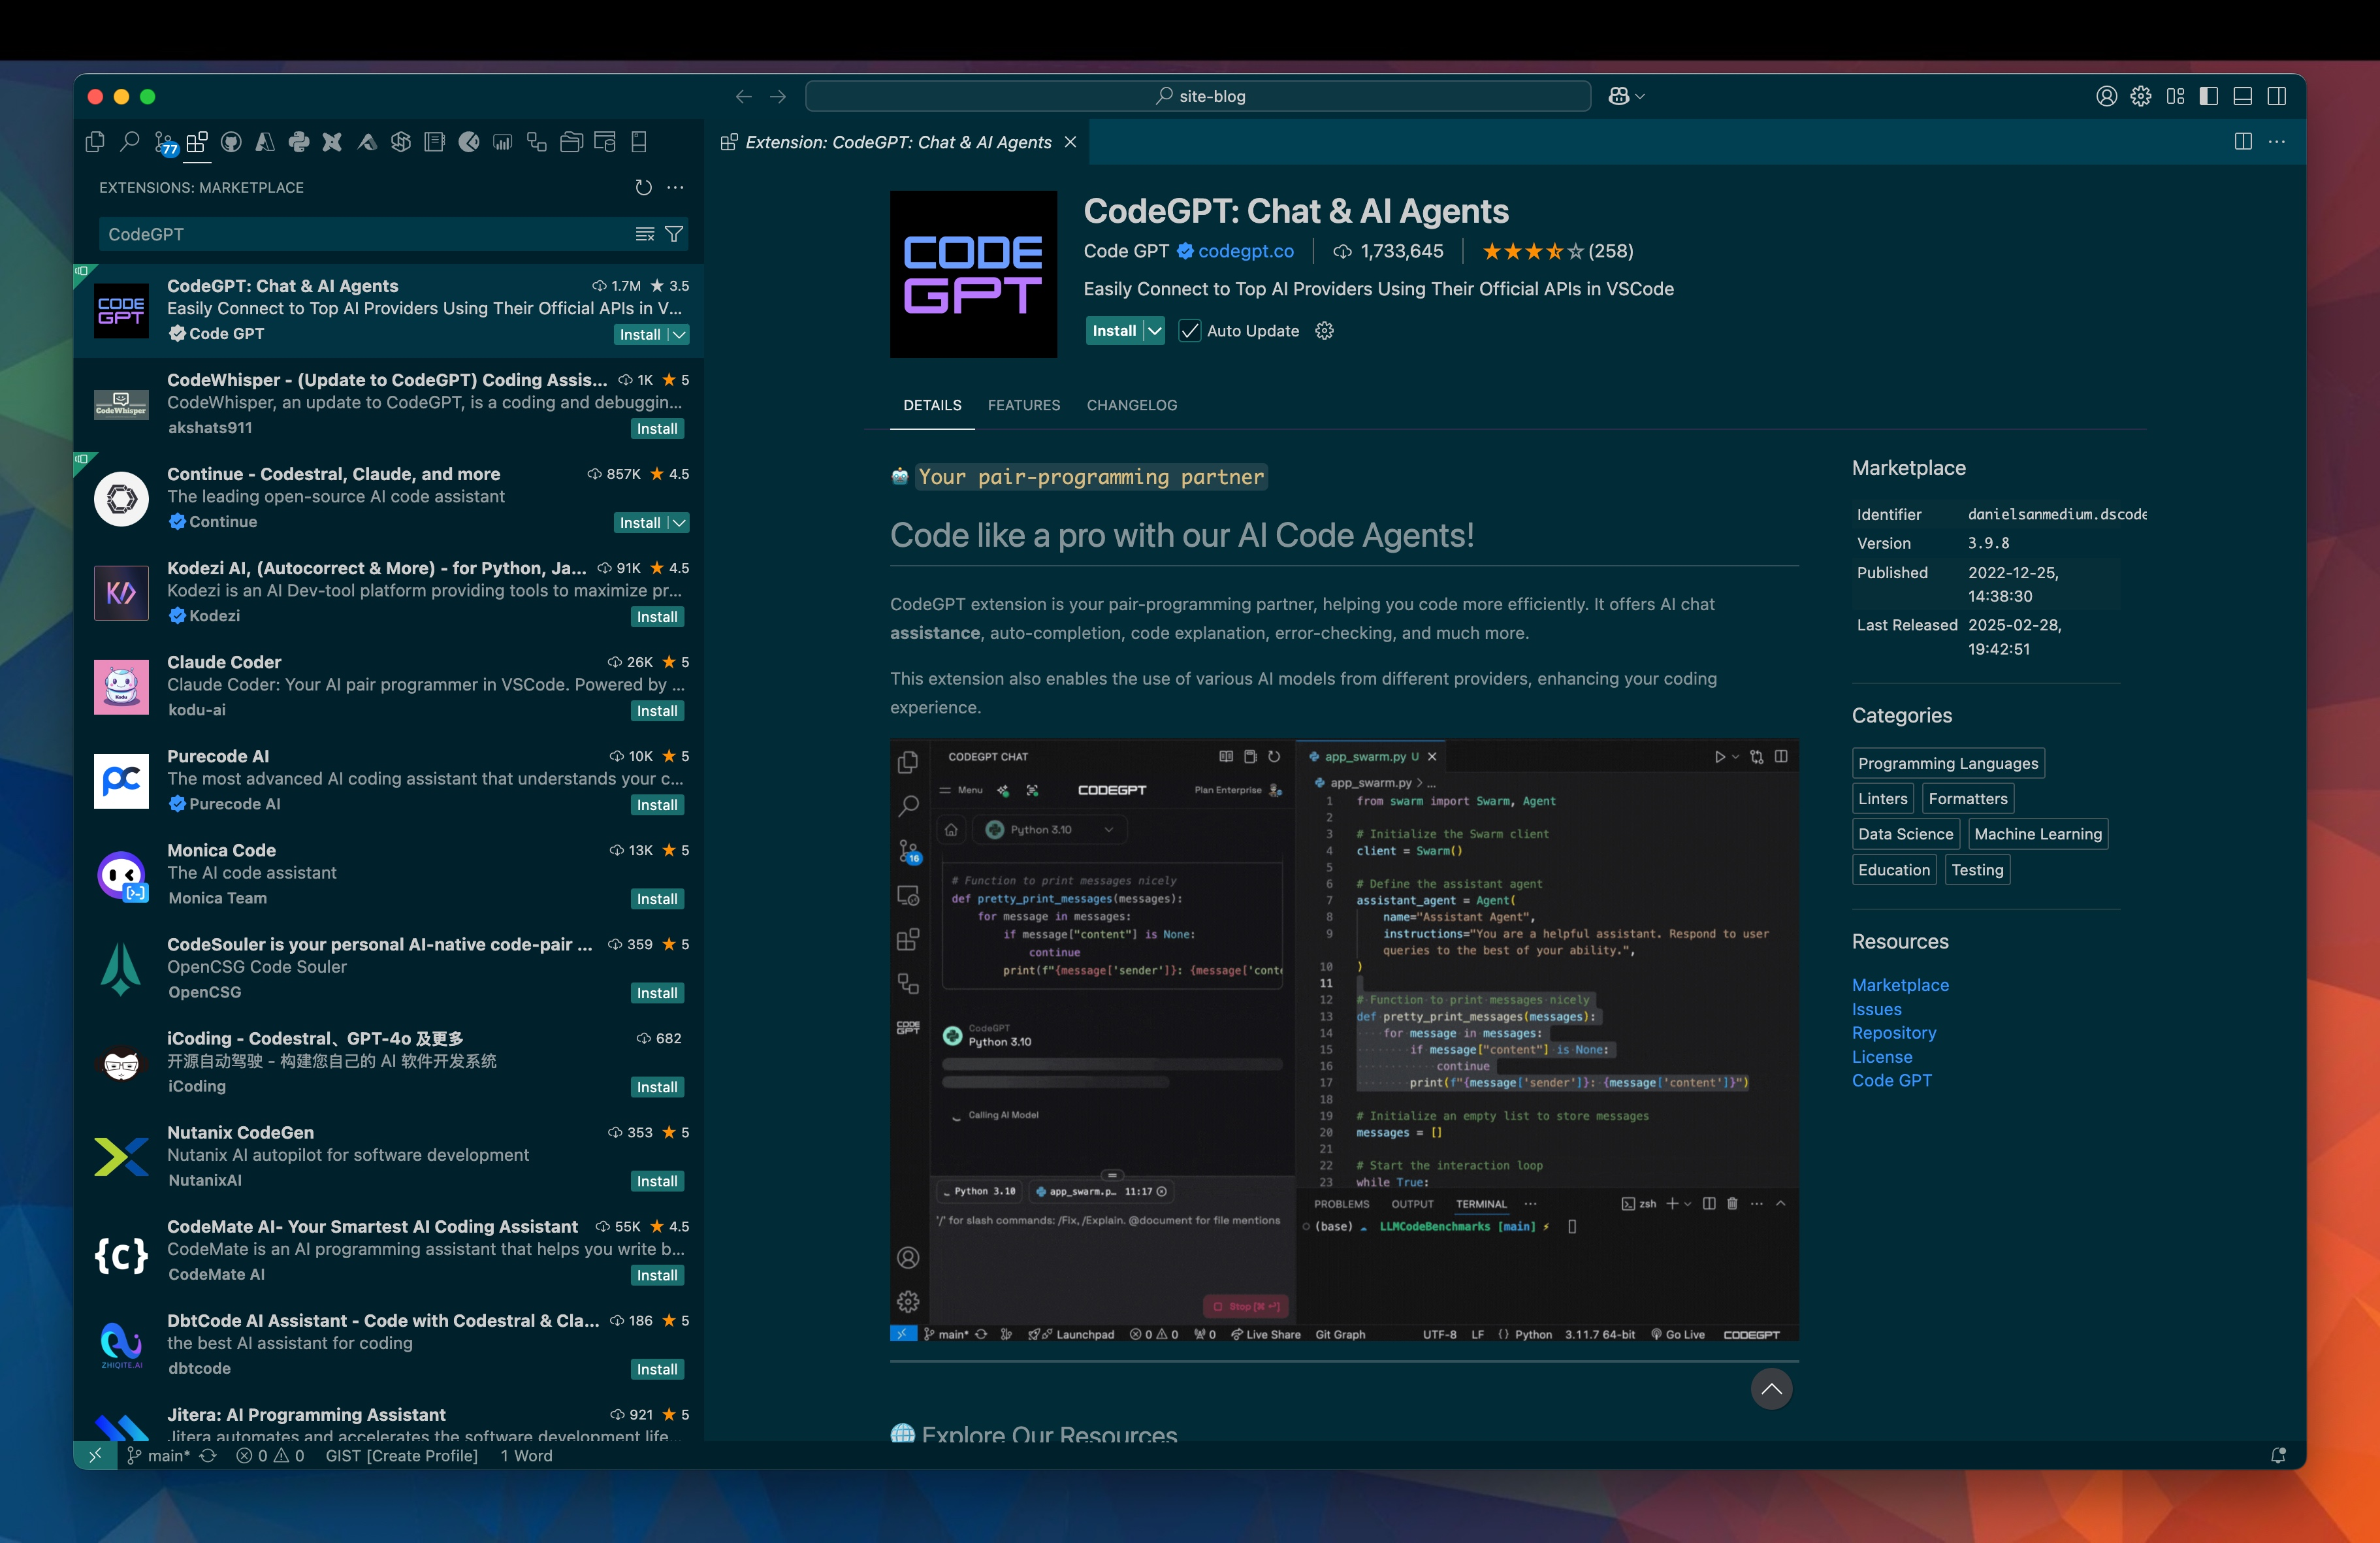The width and height of the screenshot is (2380, 1543).
Task: Install the CodeWhisperer extension
Action: point(657,429)
